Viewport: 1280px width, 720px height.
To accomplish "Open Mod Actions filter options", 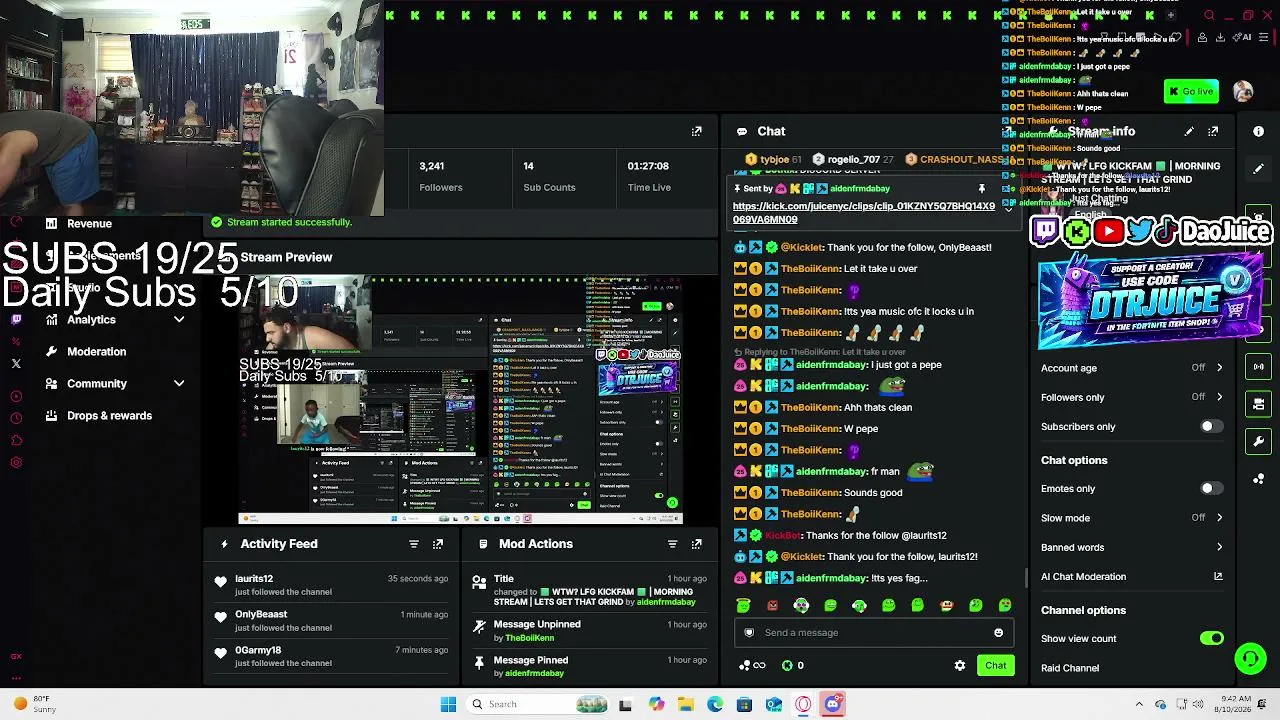I will pyautogui.click(x=673, y=544).
